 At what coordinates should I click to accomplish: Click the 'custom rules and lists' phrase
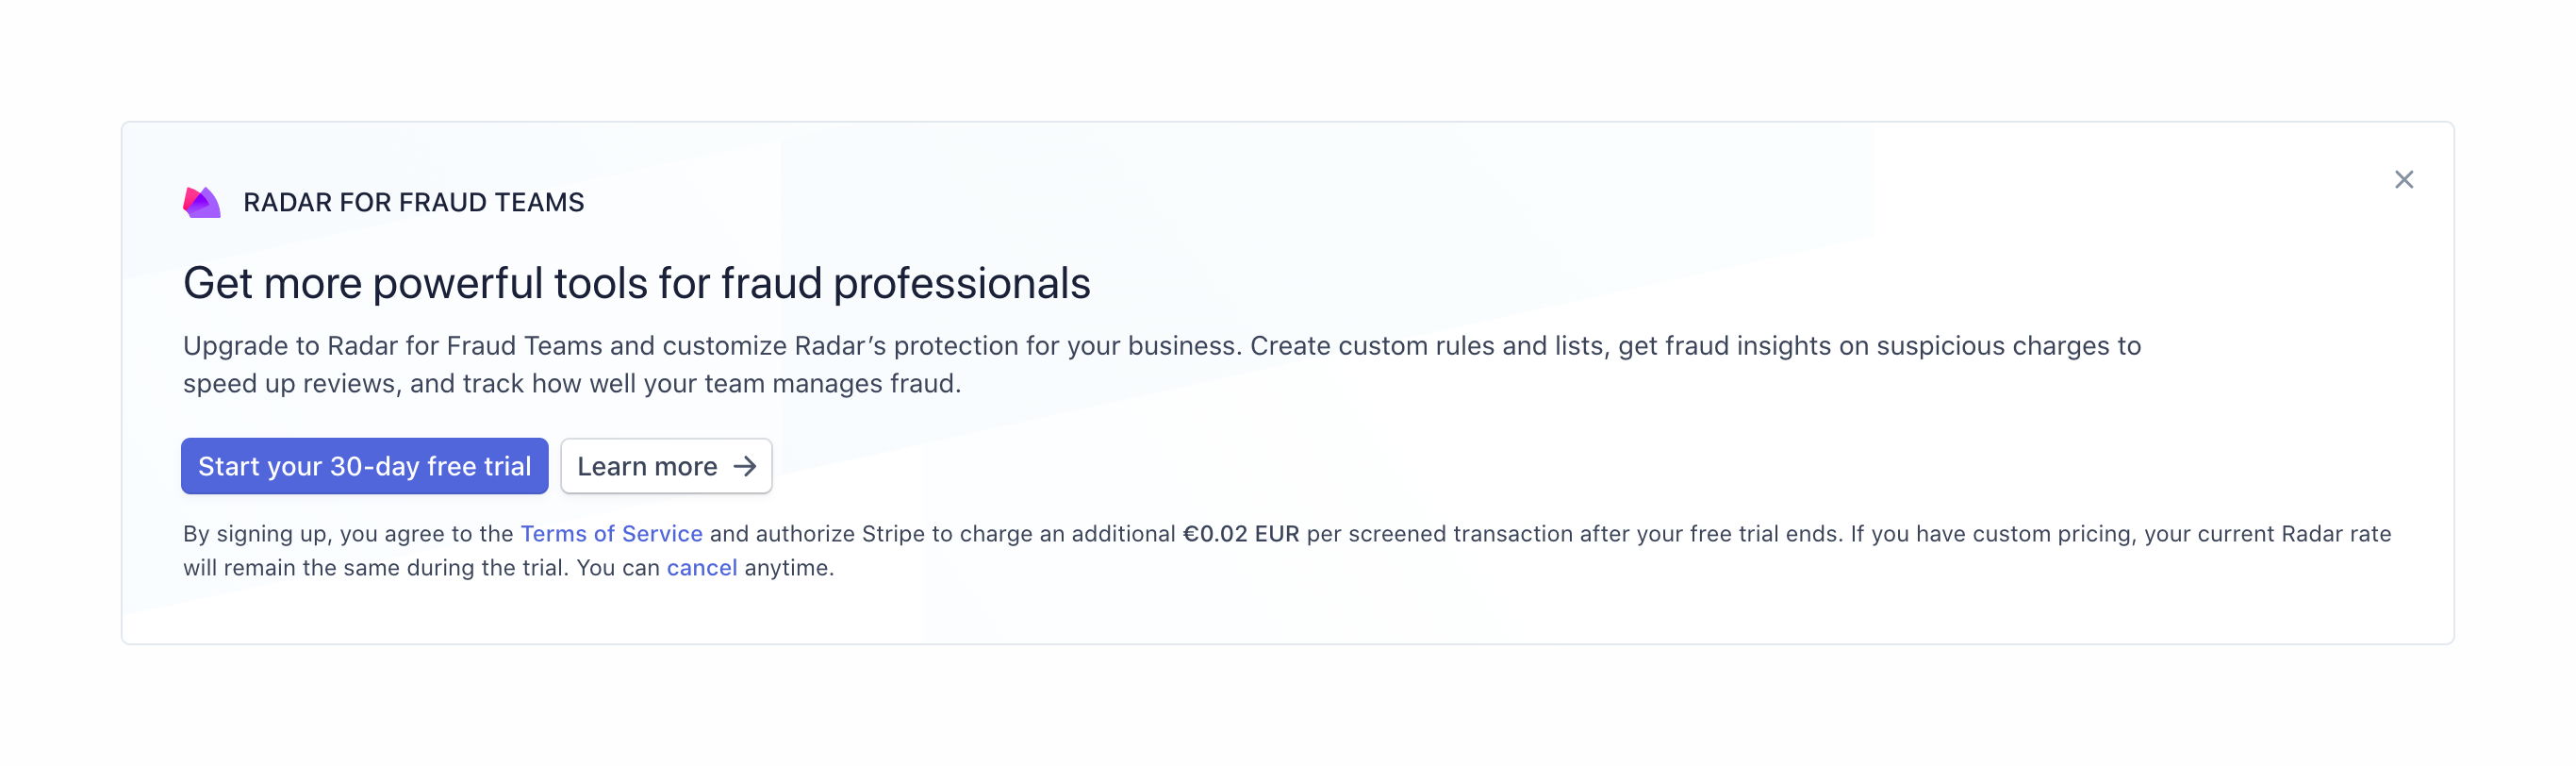[x=1470, y=346]
